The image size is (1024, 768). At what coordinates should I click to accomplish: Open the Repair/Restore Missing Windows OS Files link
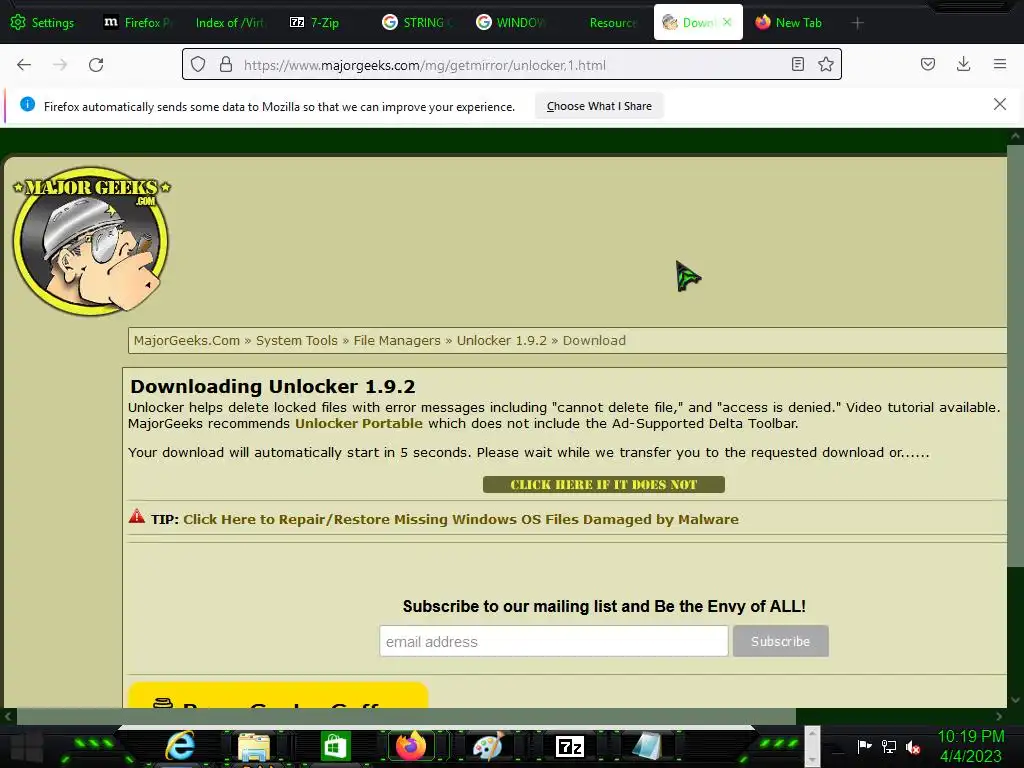[460, 519]
